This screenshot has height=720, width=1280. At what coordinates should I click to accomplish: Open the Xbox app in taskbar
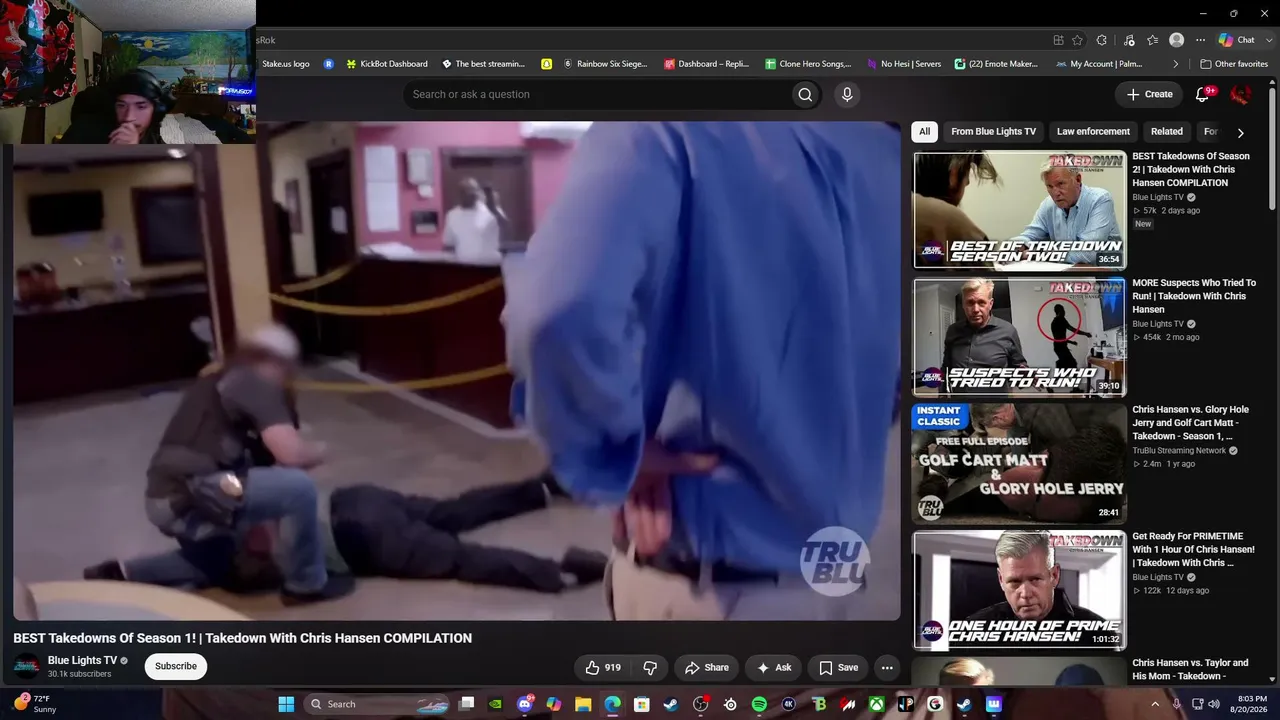pos(876,704)
